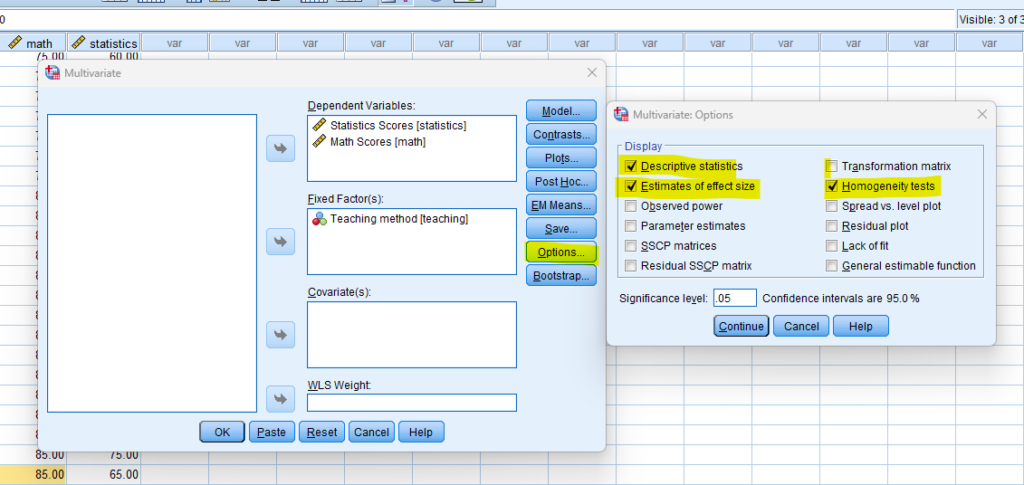
Task: Open the EM Means... dialog
Action: 561,205
